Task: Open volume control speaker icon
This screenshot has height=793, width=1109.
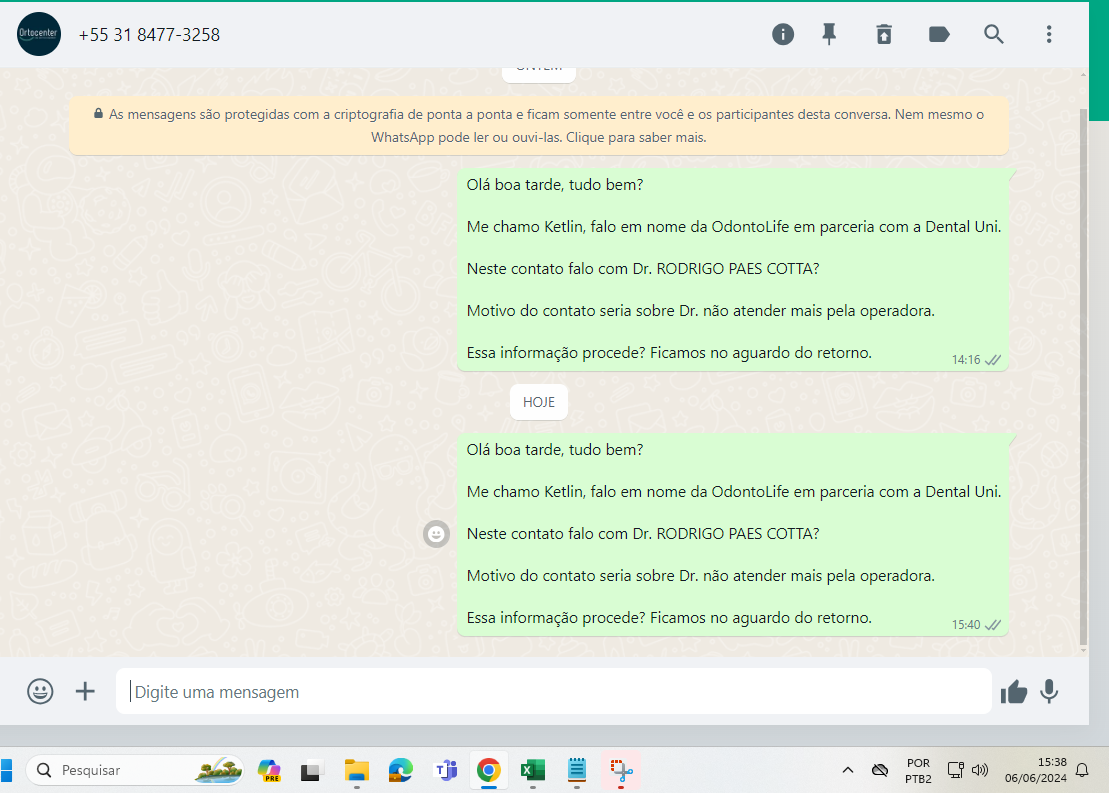Action: [x=980, y=770]
